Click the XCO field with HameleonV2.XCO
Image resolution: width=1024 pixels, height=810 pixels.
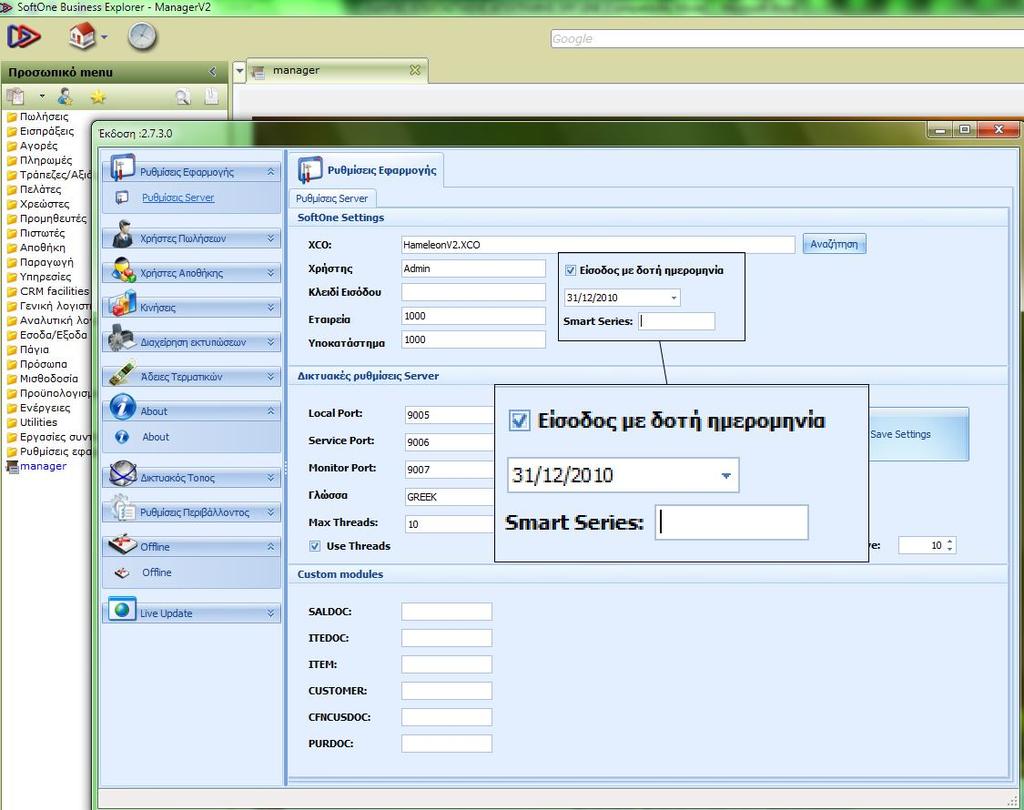coord(598,245)
